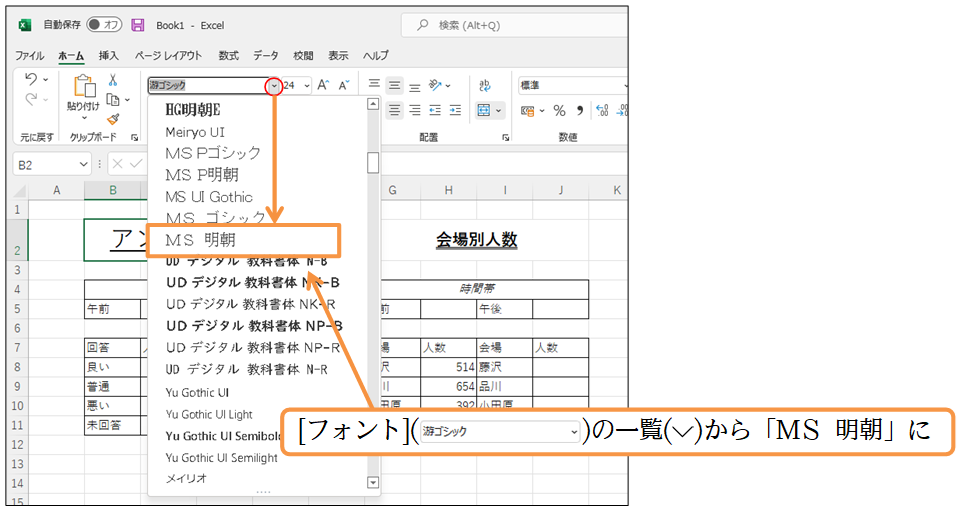Apply accounting number format icon

(x=527, y=110)
